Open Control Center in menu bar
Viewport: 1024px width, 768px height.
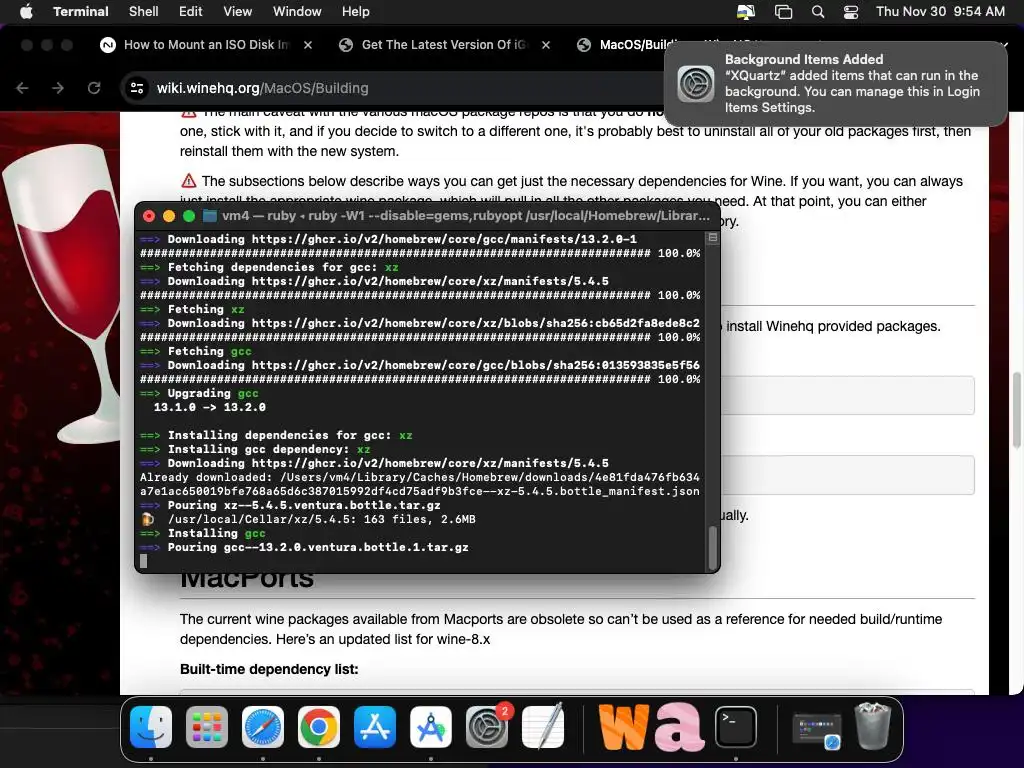[x=850, y=11]
